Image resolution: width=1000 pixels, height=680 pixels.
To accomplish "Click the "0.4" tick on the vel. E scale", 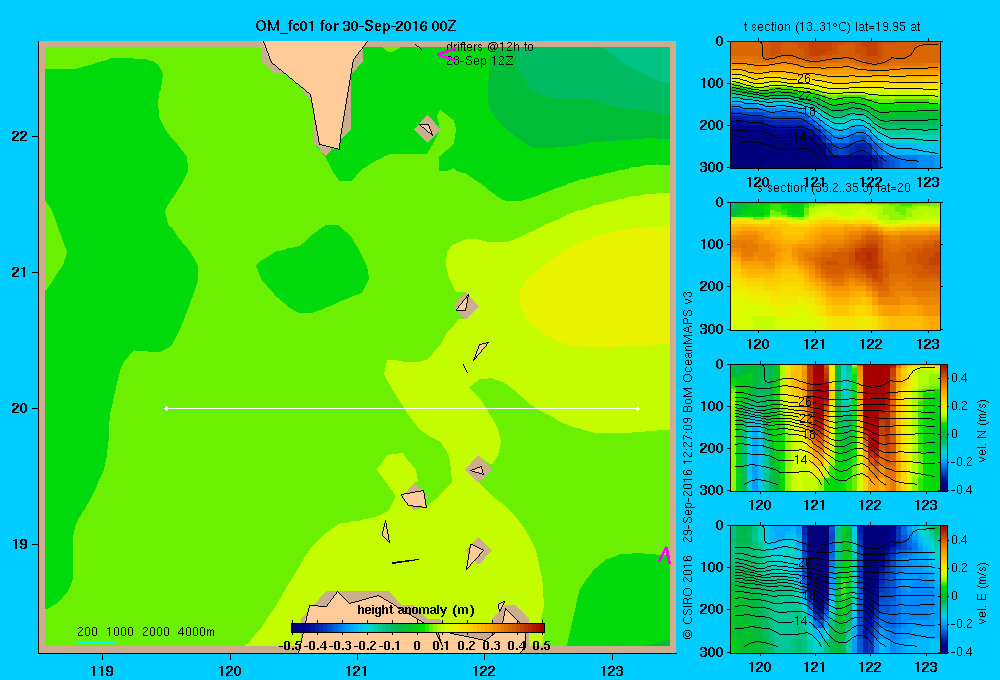I will tap(959, 540).
